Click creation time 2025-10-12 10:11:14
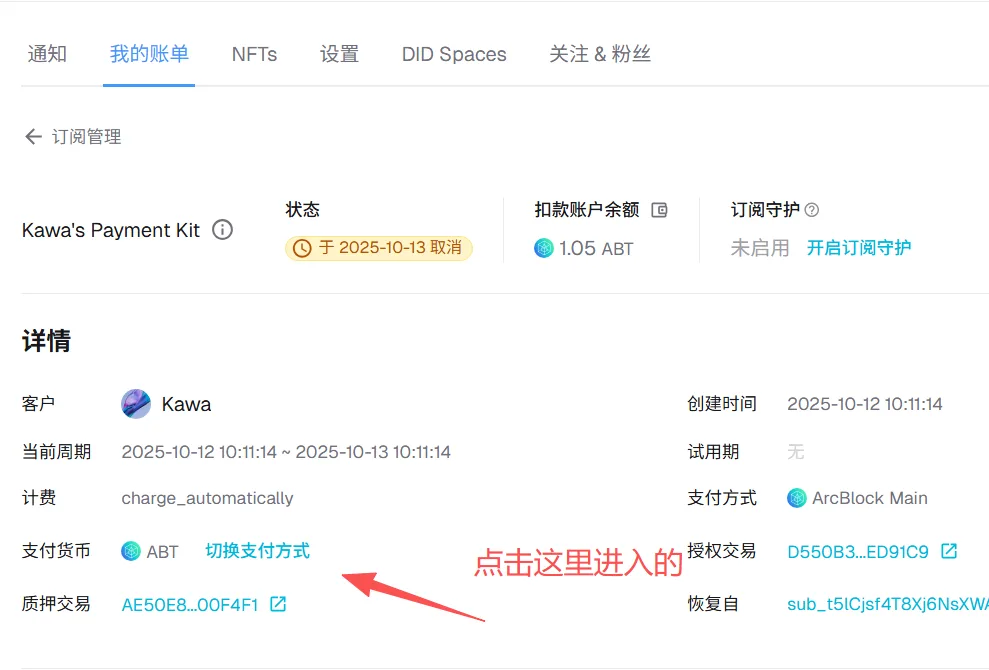This screenshot has width=989, height=670. pyautogui.click(x=865, y=404)
